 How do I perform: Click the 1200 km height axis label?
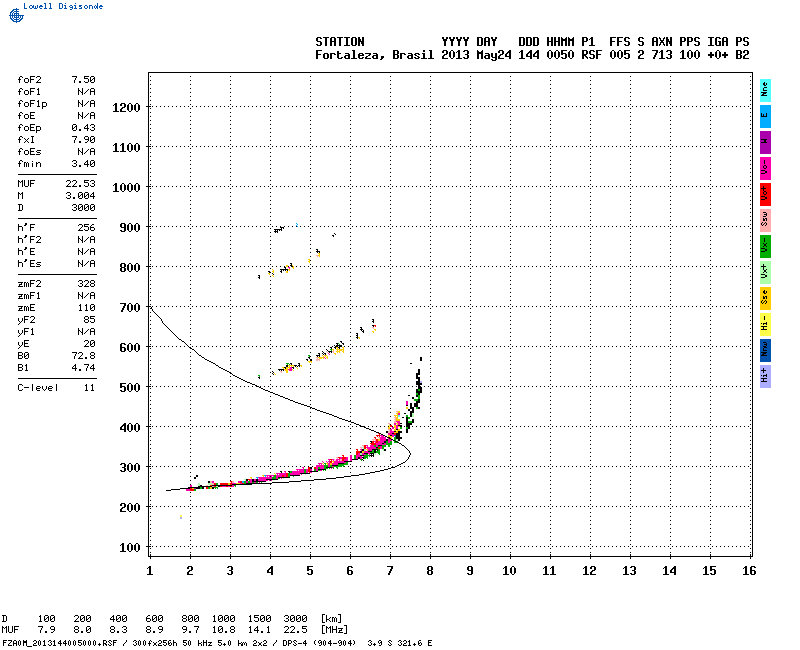126,107
